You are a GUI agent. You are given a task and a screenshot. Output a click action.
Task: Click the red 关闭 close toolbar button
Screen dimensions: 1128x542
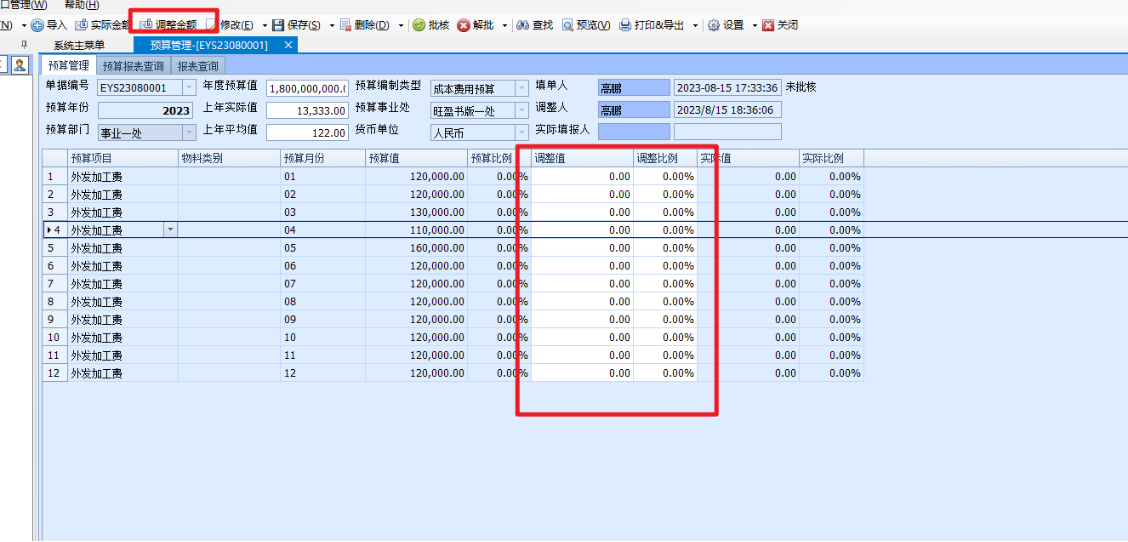(x=781, y=25)
